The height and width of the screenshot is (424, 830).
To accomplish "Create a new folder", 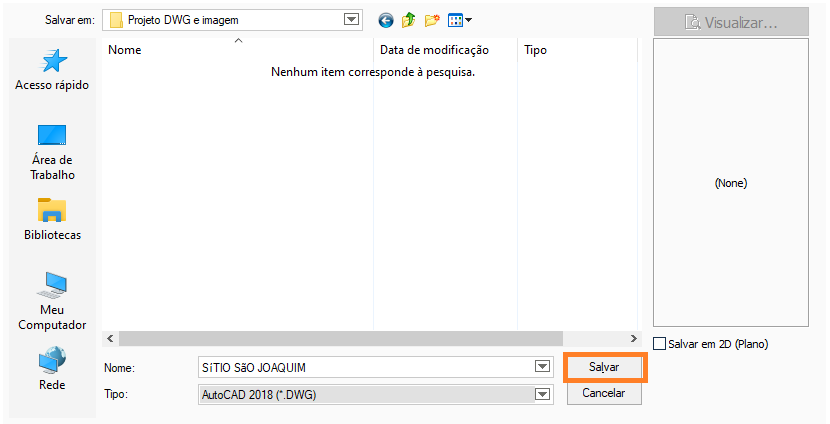I will (432, 20).
